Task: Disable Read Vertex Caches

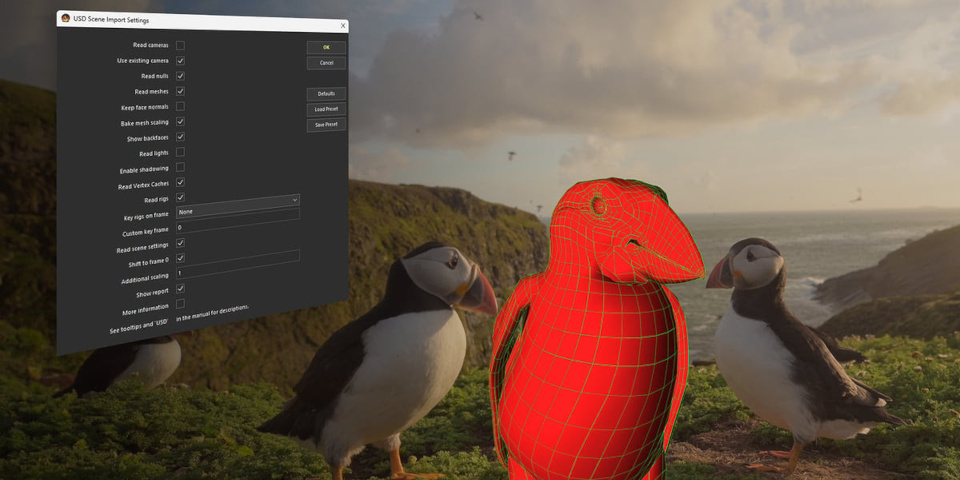Action: pos(180,182)
